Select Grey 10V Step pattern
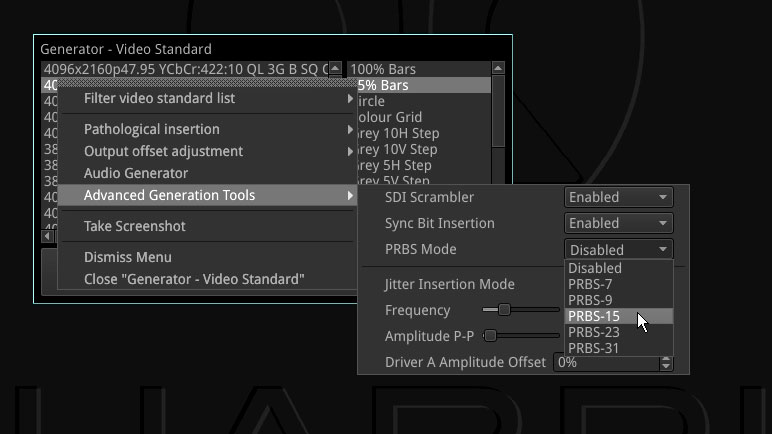 pyautogui.click(x=423, y=149)
